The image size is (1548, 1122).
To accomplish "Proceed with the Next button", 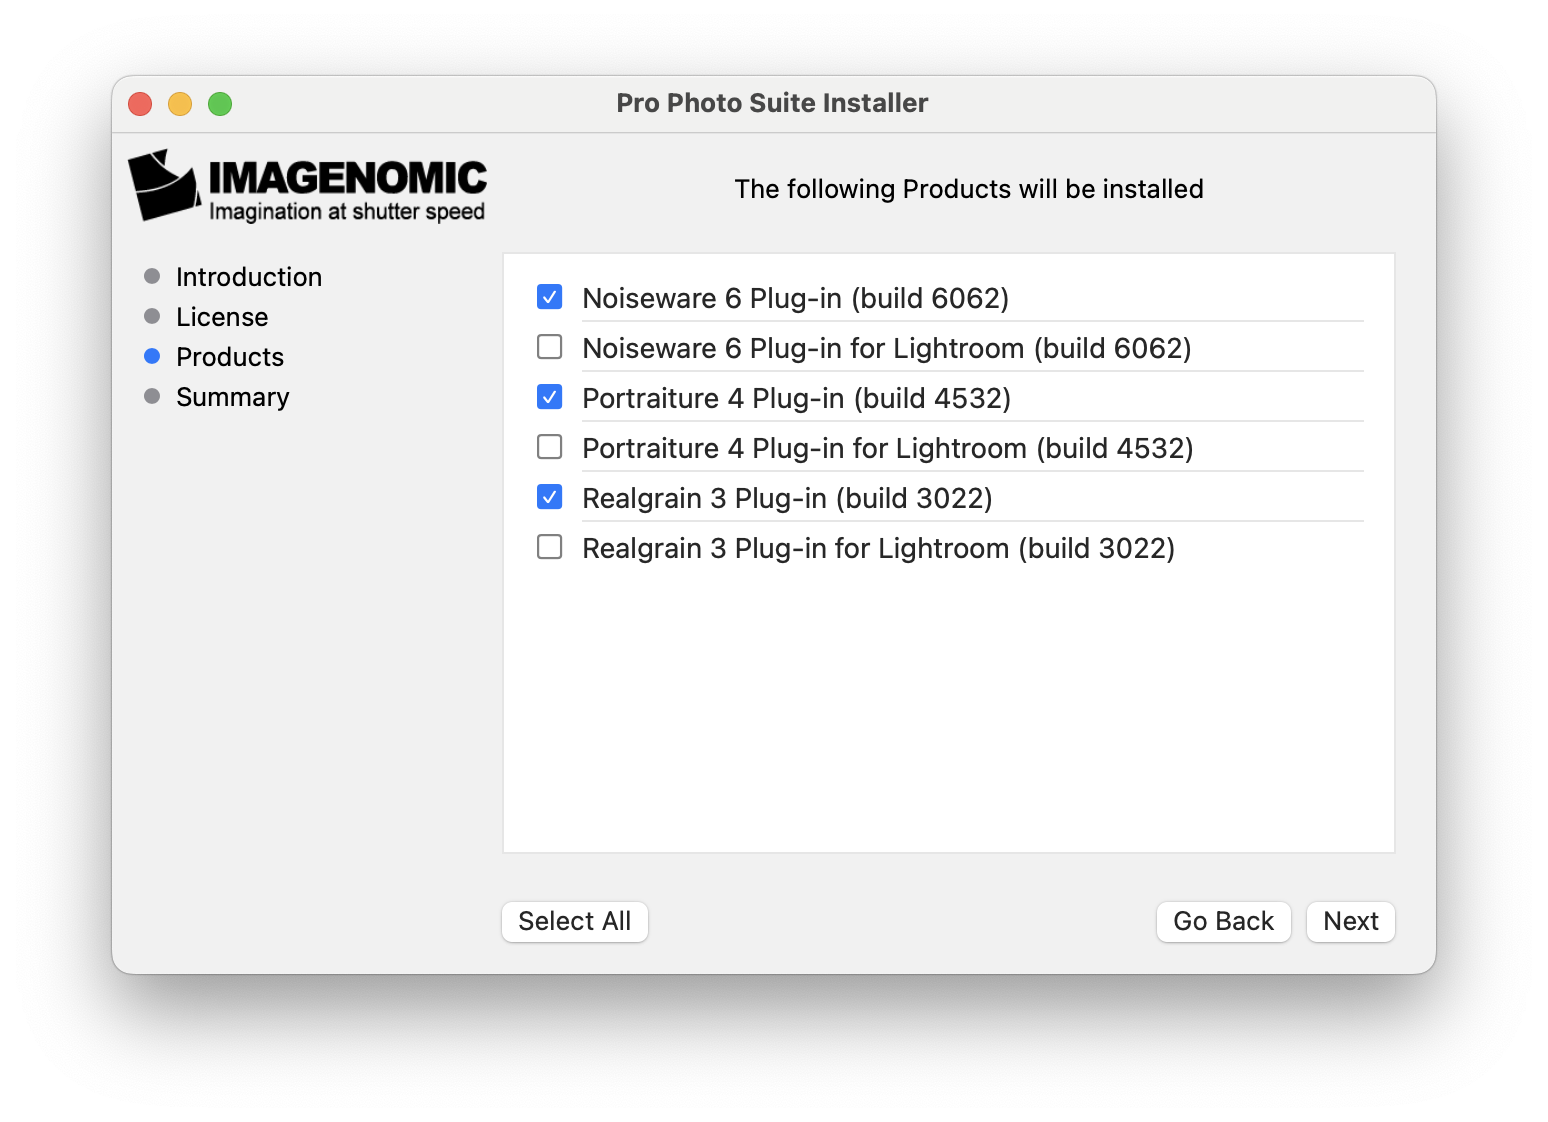I will (x=1350, y=921).
